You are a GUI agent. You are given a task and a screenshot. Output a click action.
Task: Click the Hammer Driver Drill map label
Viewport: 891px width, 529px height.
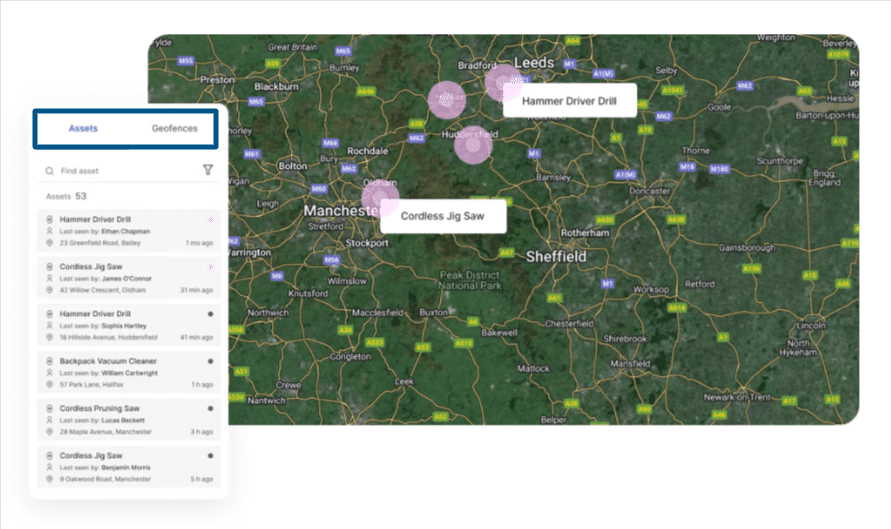[x=569, y=101]
